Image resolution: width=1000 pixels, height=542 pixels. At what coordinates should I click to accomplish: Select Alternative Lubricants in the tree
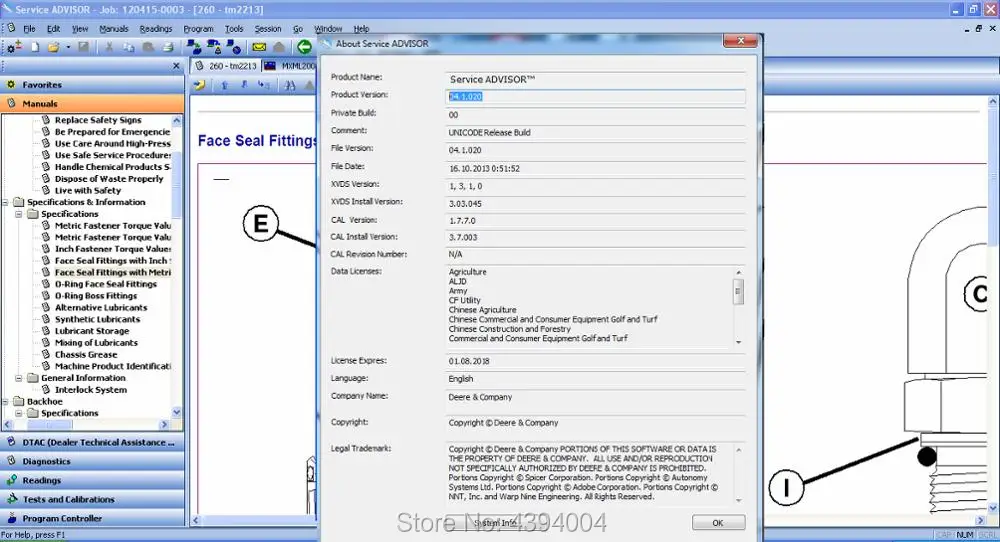coord(101,307)
